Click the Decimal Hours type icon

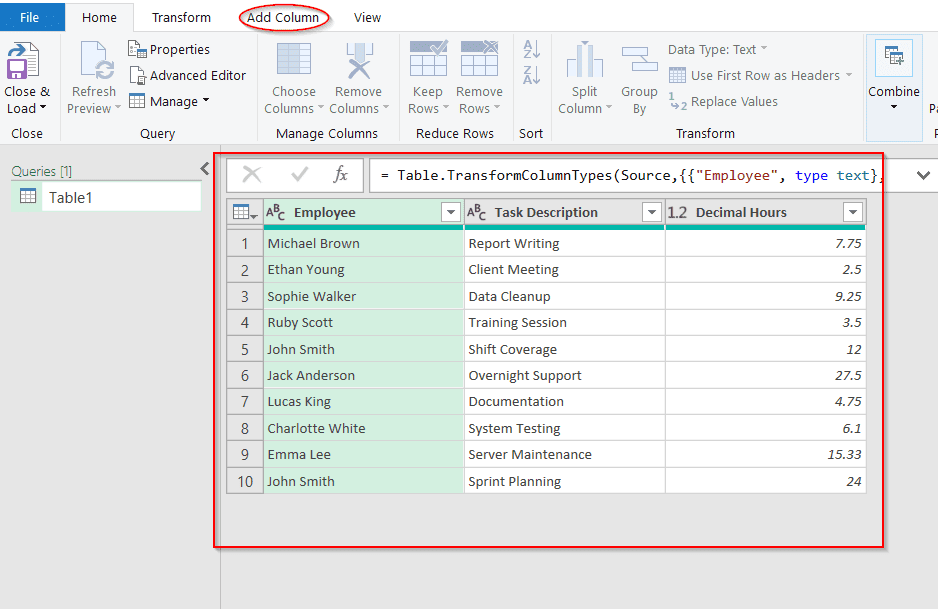(x=677, y=212)
